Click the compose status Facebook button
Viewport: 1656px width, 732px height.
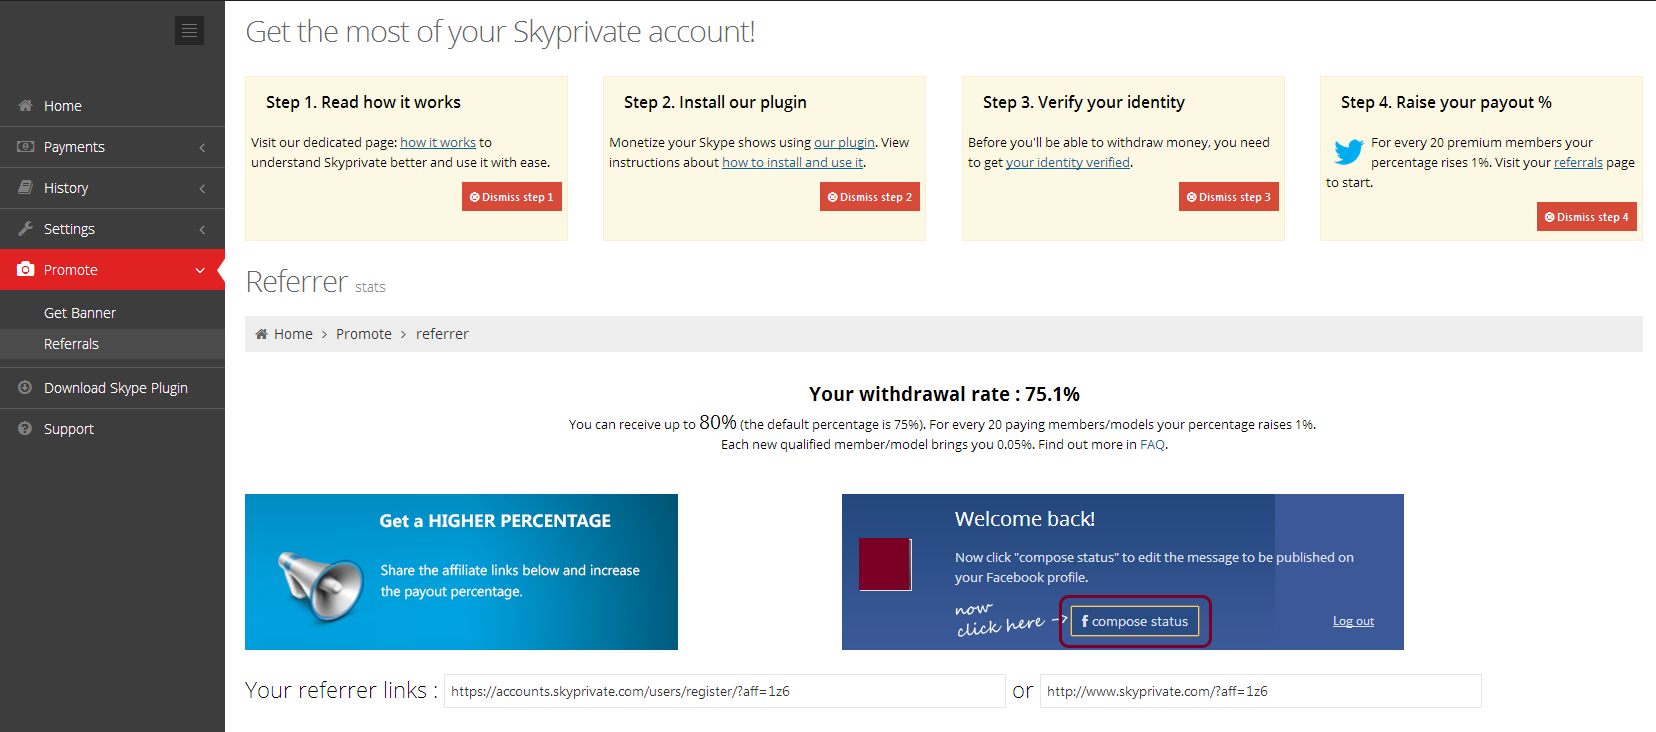(1135, 621)
